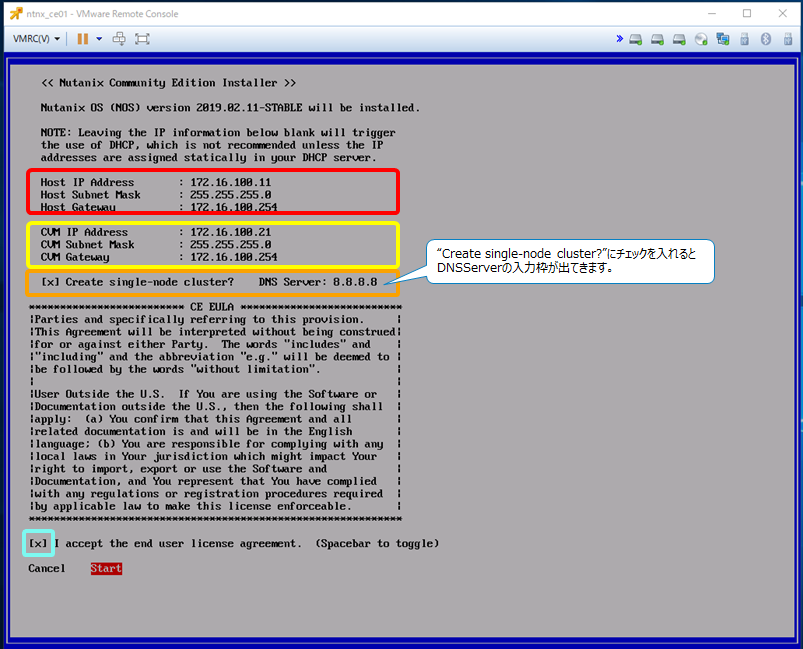Viewport: 803px width, 649px height.
Task: Expand the power options arrow beside pause
Action: tap(99, 39)
